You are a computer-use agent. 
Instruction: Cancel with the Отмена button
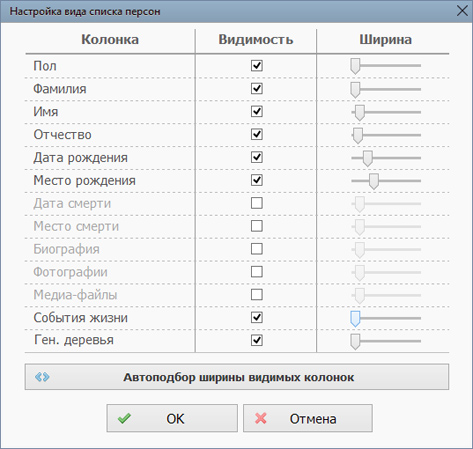[x=308, y=418]
